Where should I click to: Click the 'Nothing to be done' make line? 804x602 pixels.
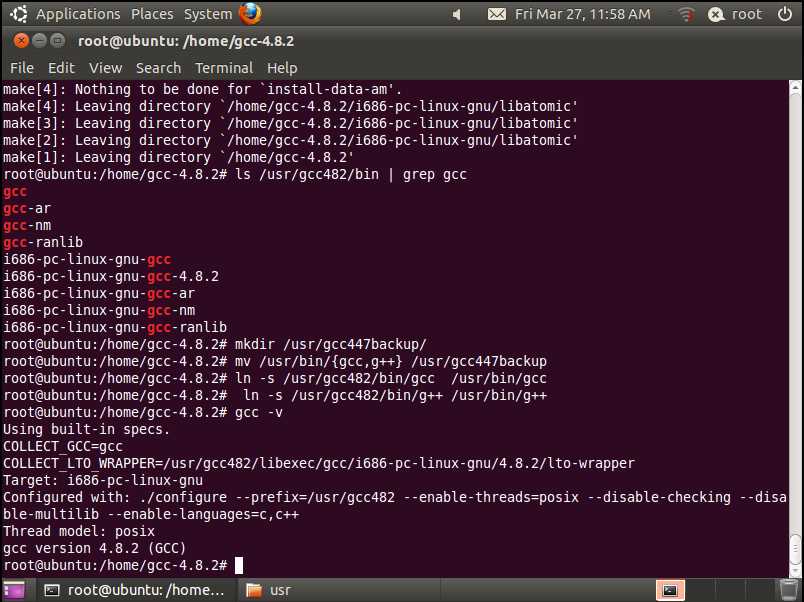[203, 89]
